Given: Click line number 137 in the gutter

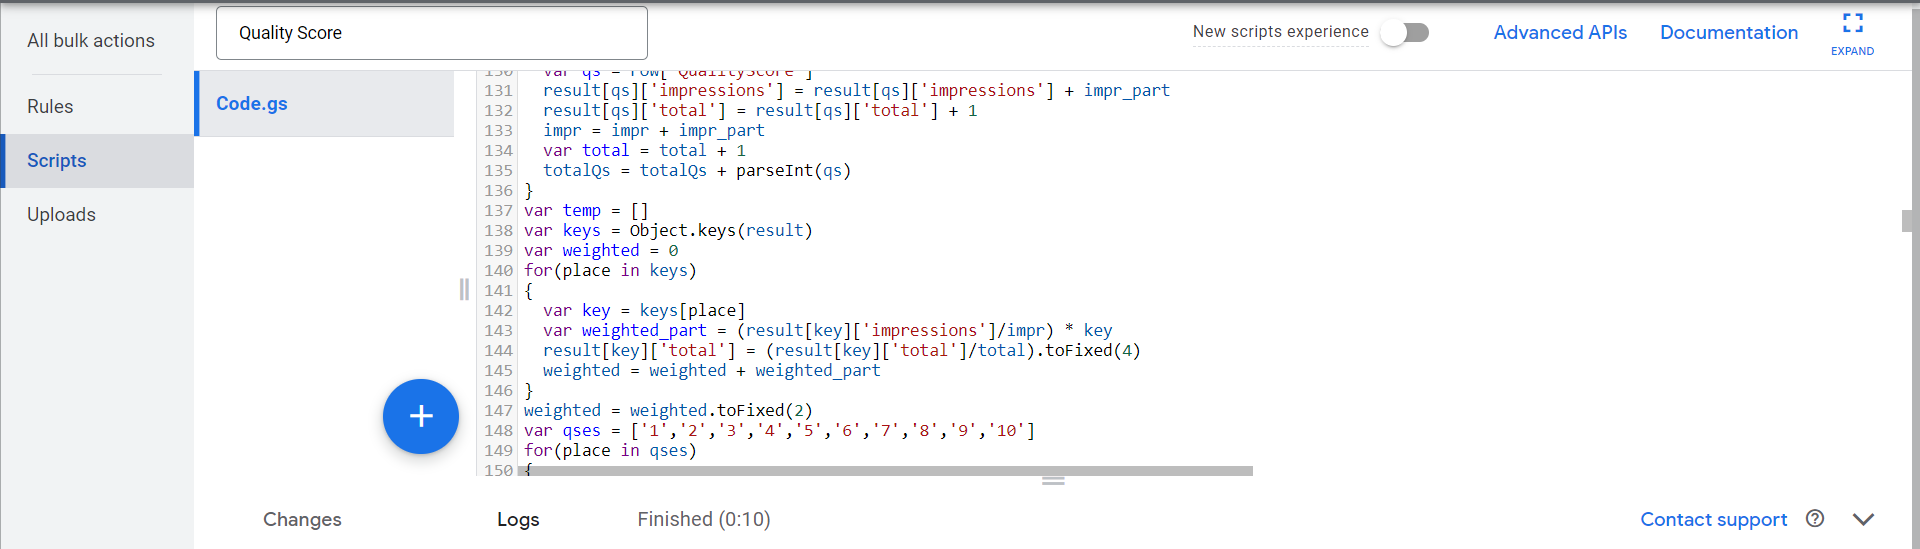Looking at the screenshot, I should (498, 210).
